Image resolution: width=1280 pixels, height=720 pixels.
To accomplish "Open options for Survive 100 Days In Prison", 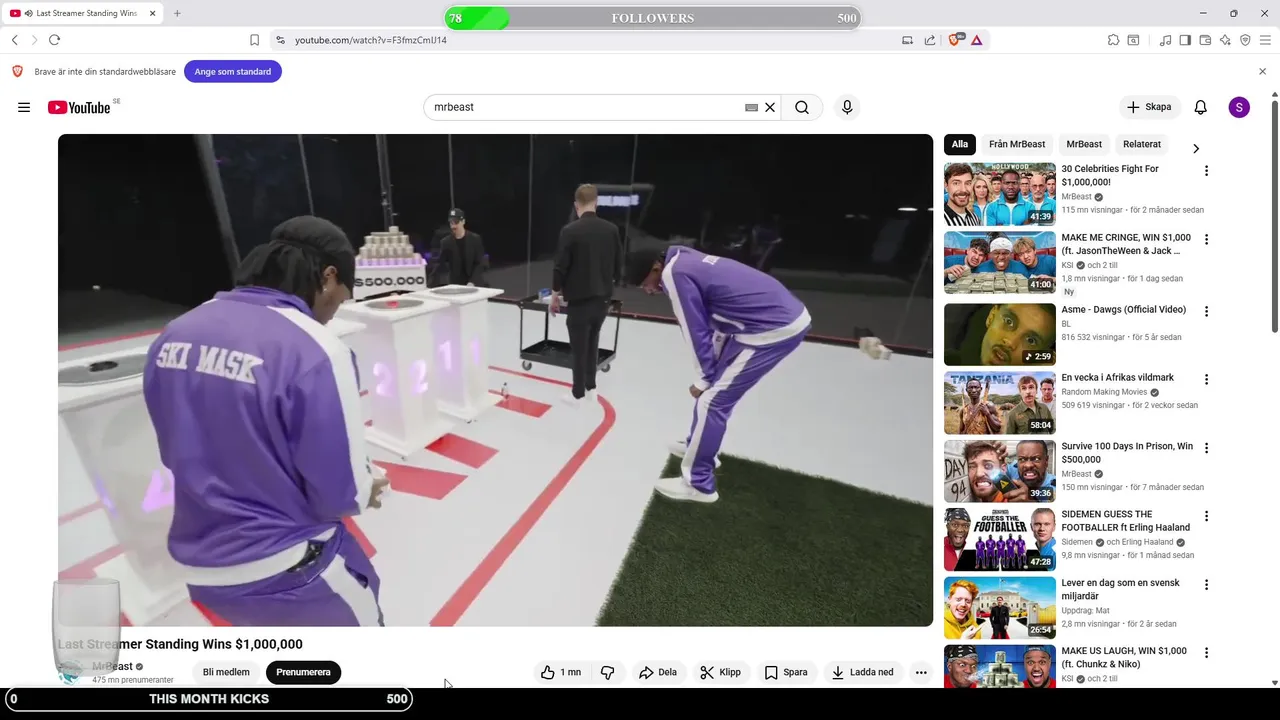I will tap(1206, 448).
